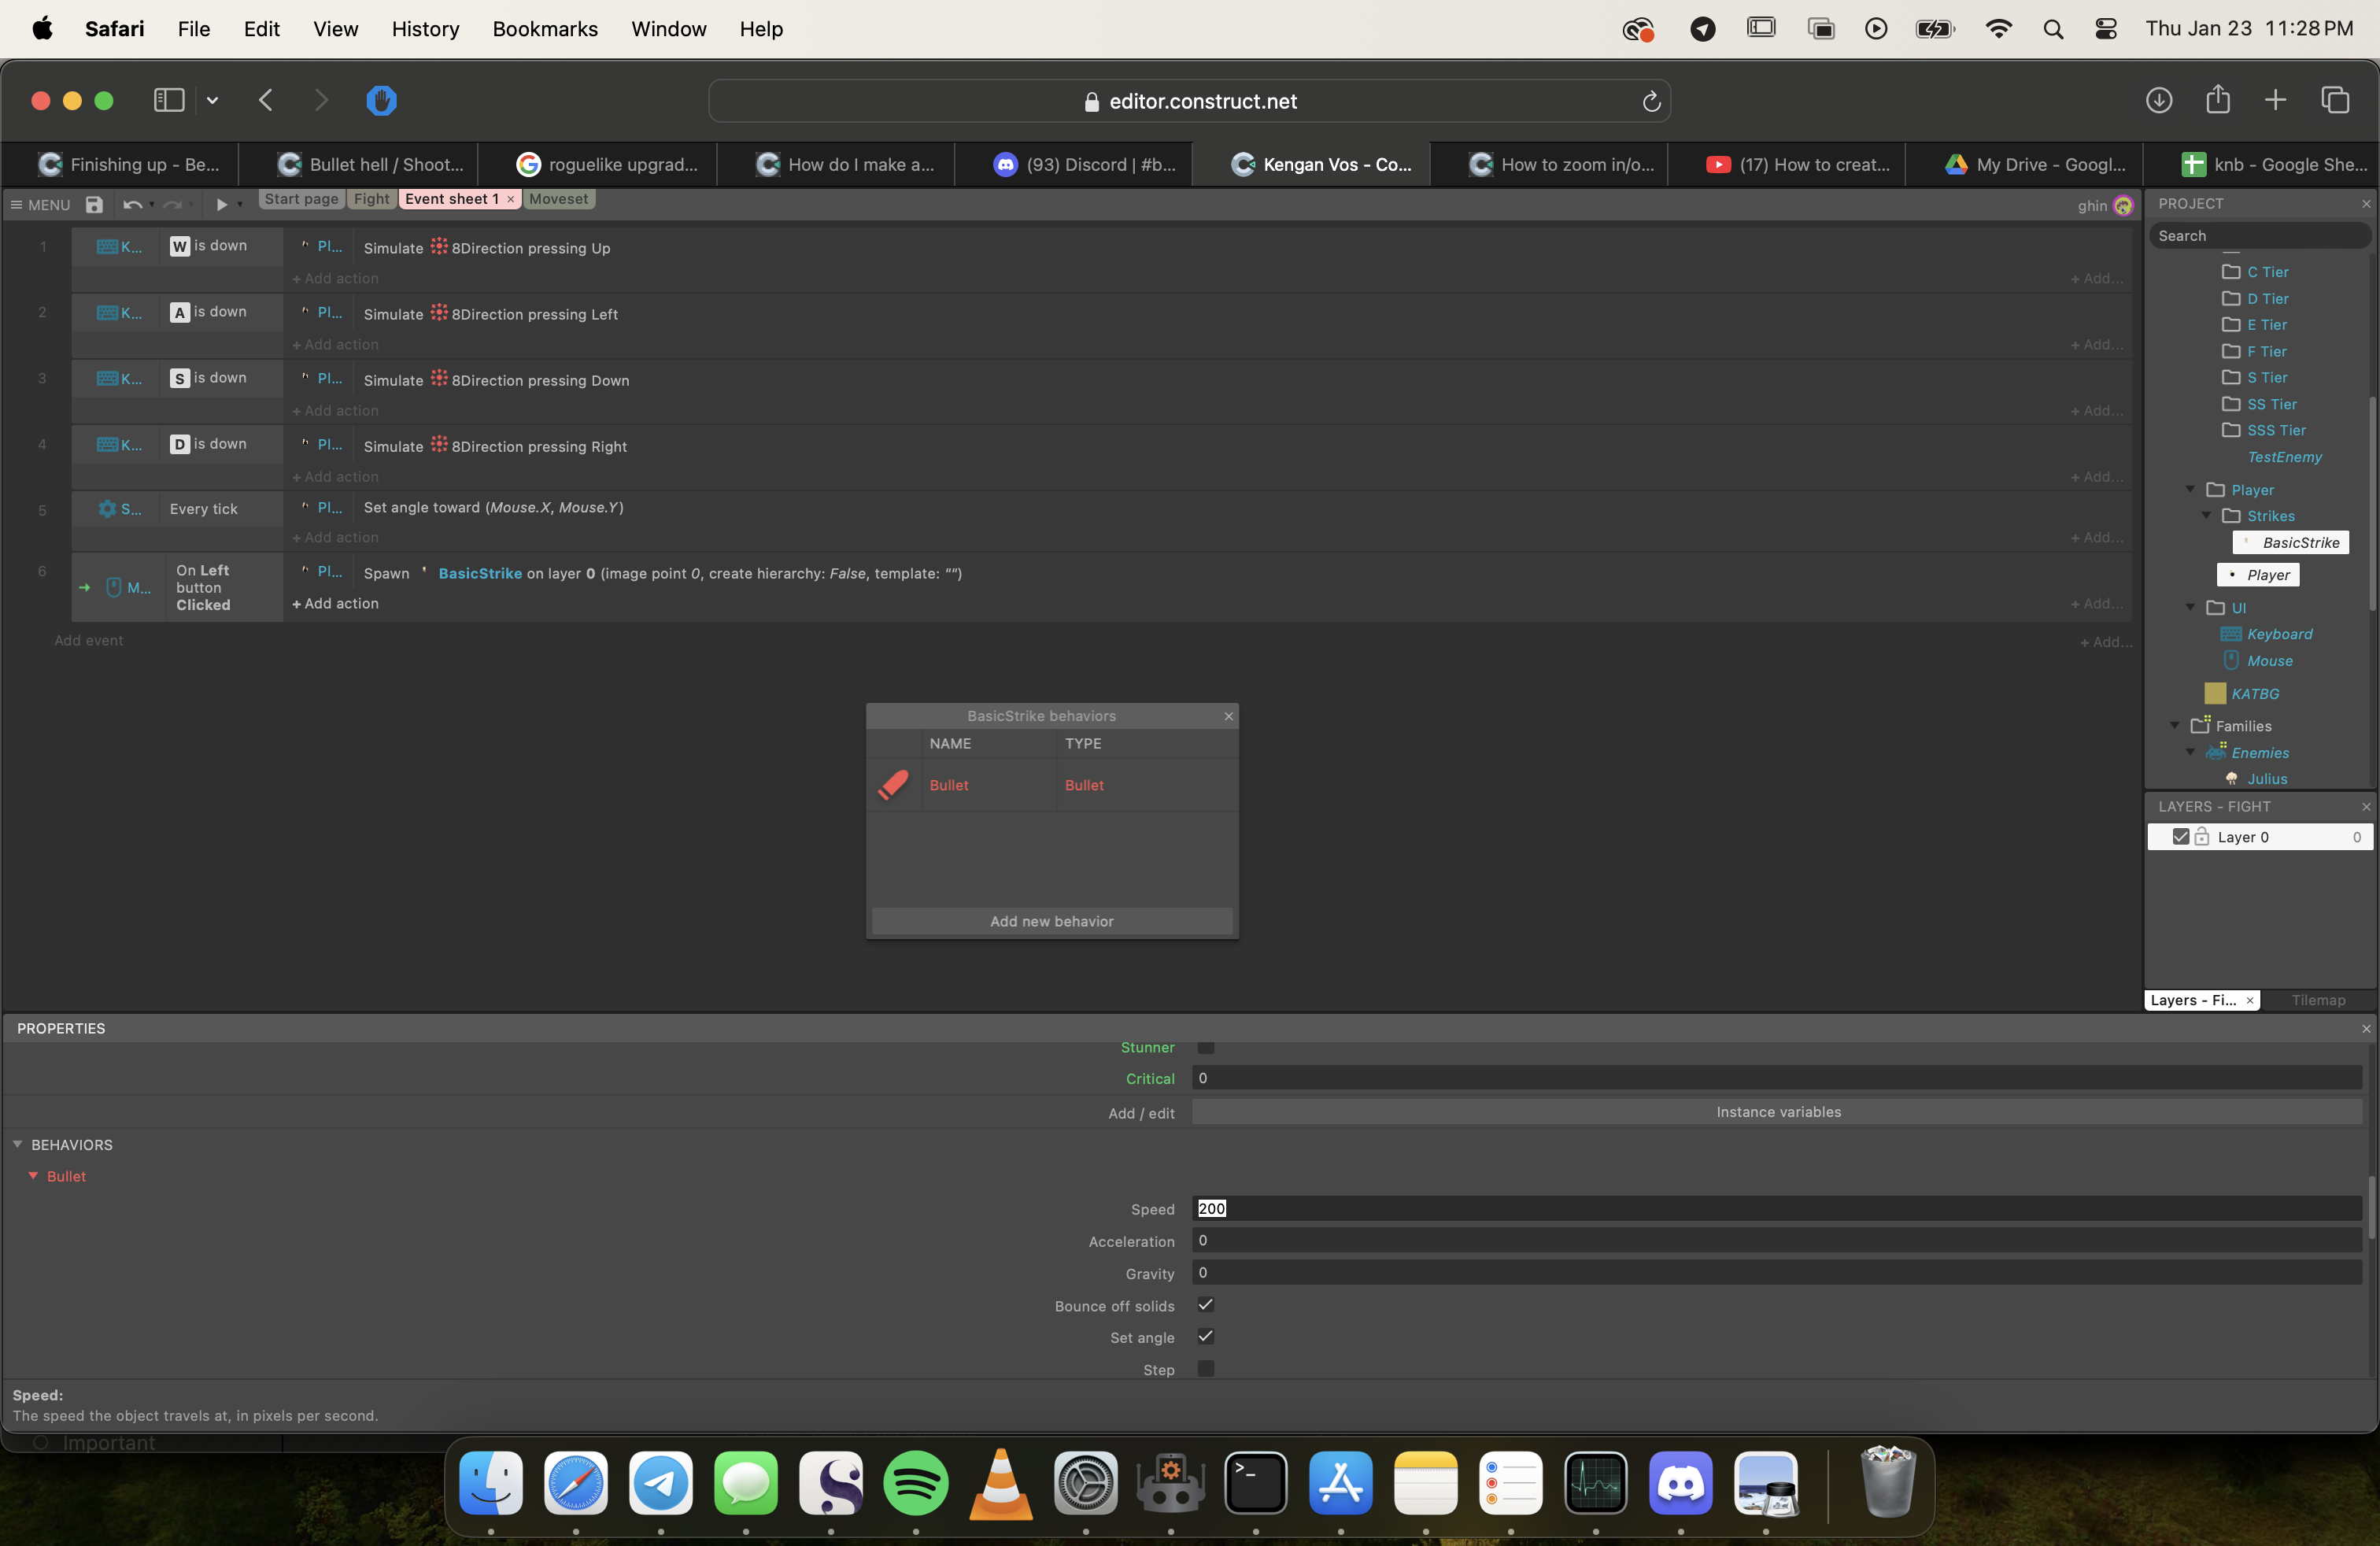
Task: Toggle Bounce off solids checkbox
Action: 1205,1305
